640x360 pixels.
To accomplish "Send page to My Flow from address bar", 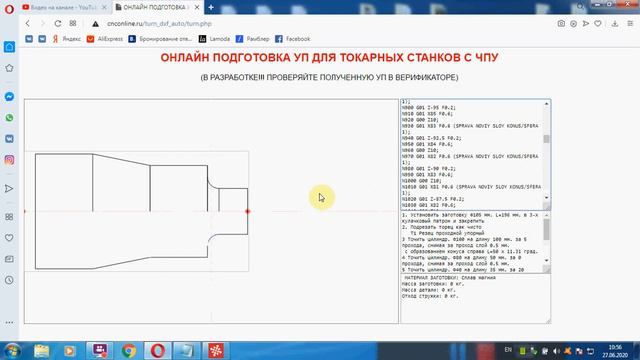I will (586, 24).
